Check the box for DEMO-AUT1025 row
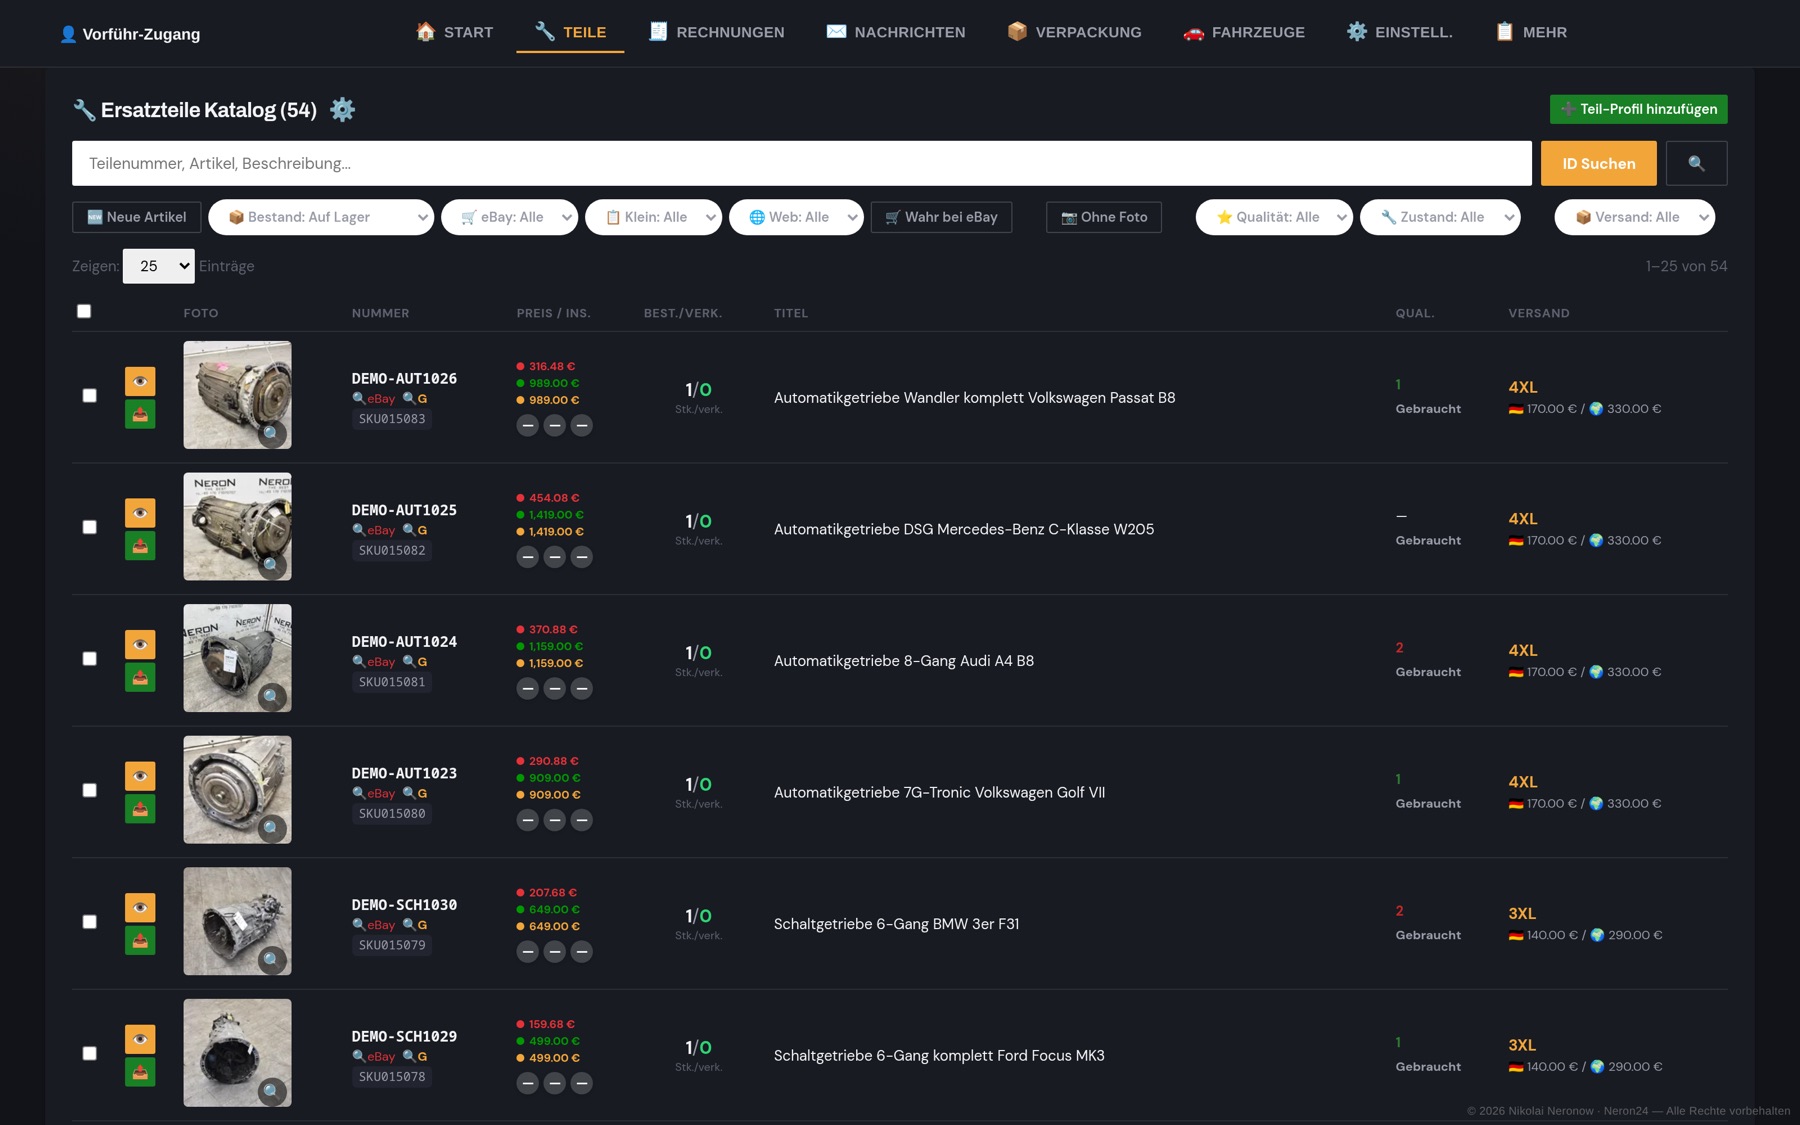1800x1125 pixels. (x=90, y=527)
